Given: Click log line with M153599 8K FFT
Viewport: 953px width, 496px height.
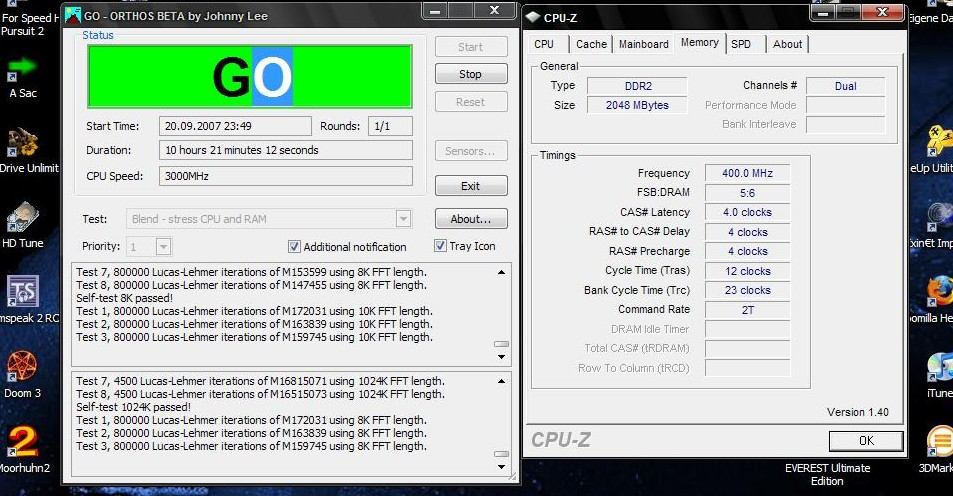Looking at the screenshot, I should tap(252, 272).
